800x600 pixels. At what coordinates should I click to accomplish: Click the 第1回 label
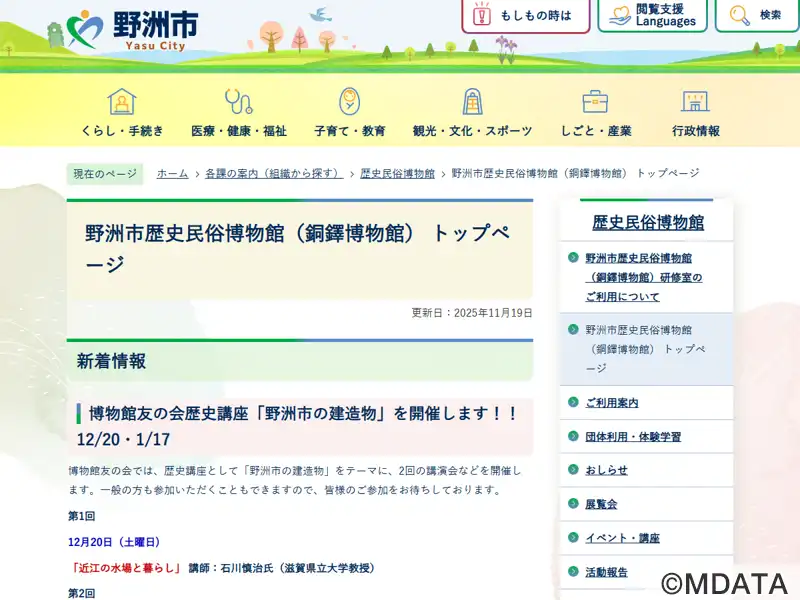point(82,516)
